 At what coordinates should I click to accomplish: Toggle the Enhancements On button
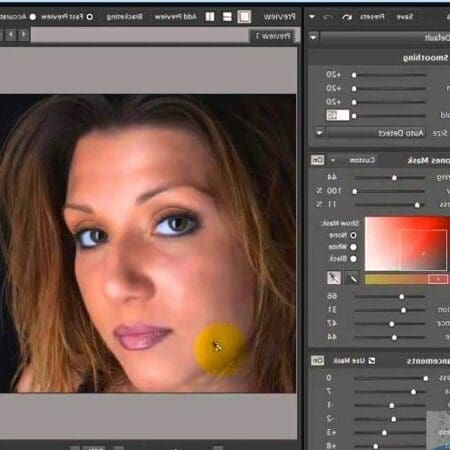[x=317, y=361]
